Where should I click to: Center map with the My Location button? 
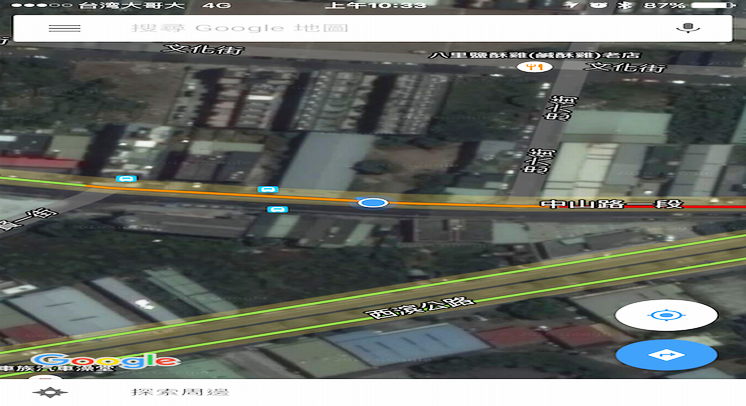(x=665, y=315)
